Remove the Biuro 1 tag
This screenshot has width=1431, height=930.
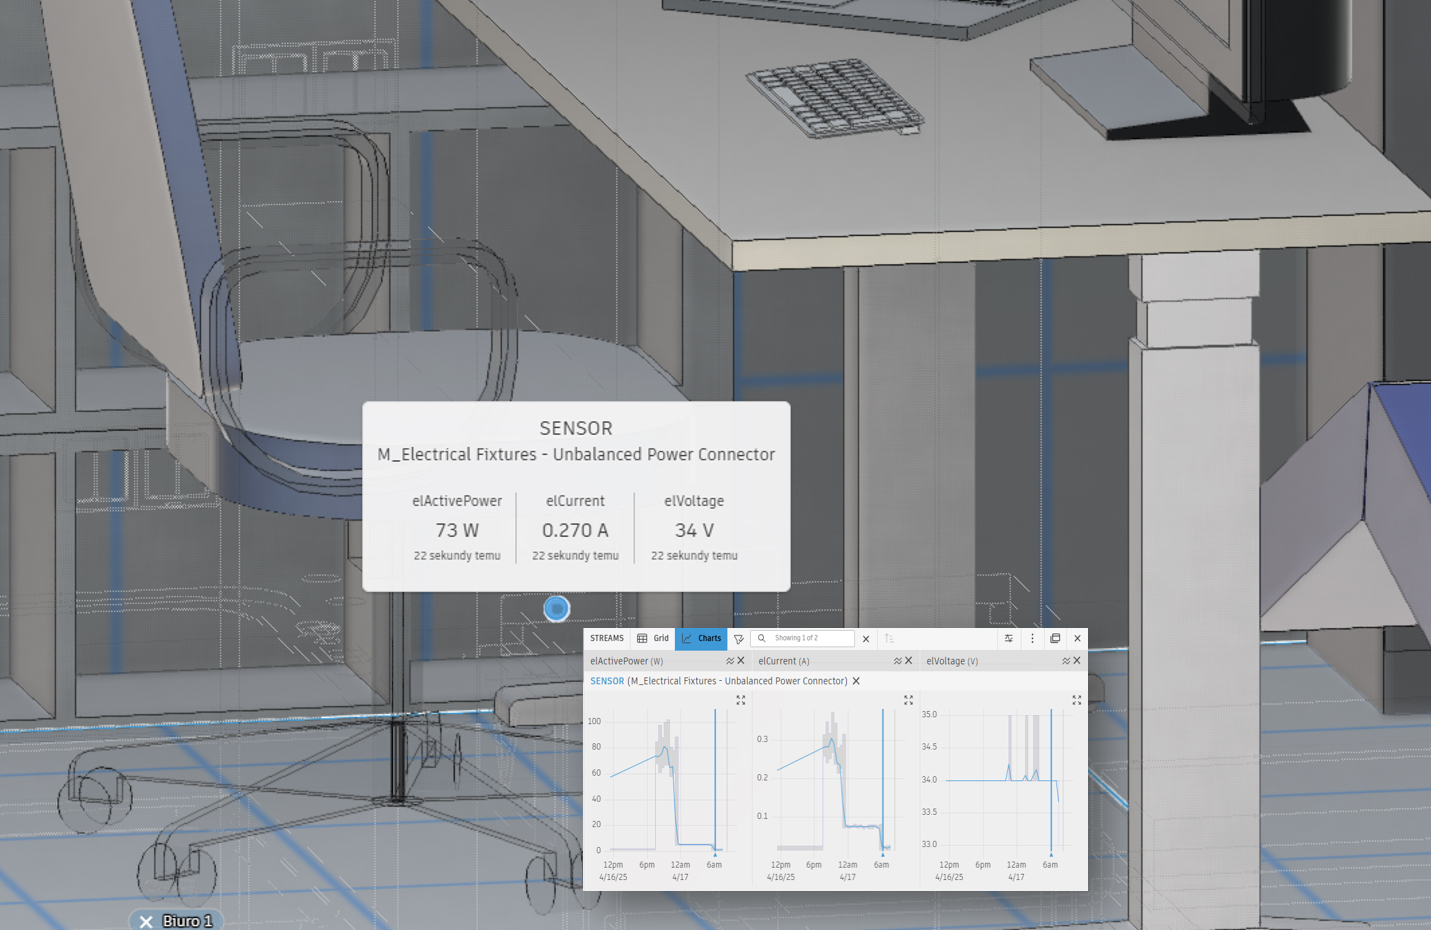[x=146, y=921]
